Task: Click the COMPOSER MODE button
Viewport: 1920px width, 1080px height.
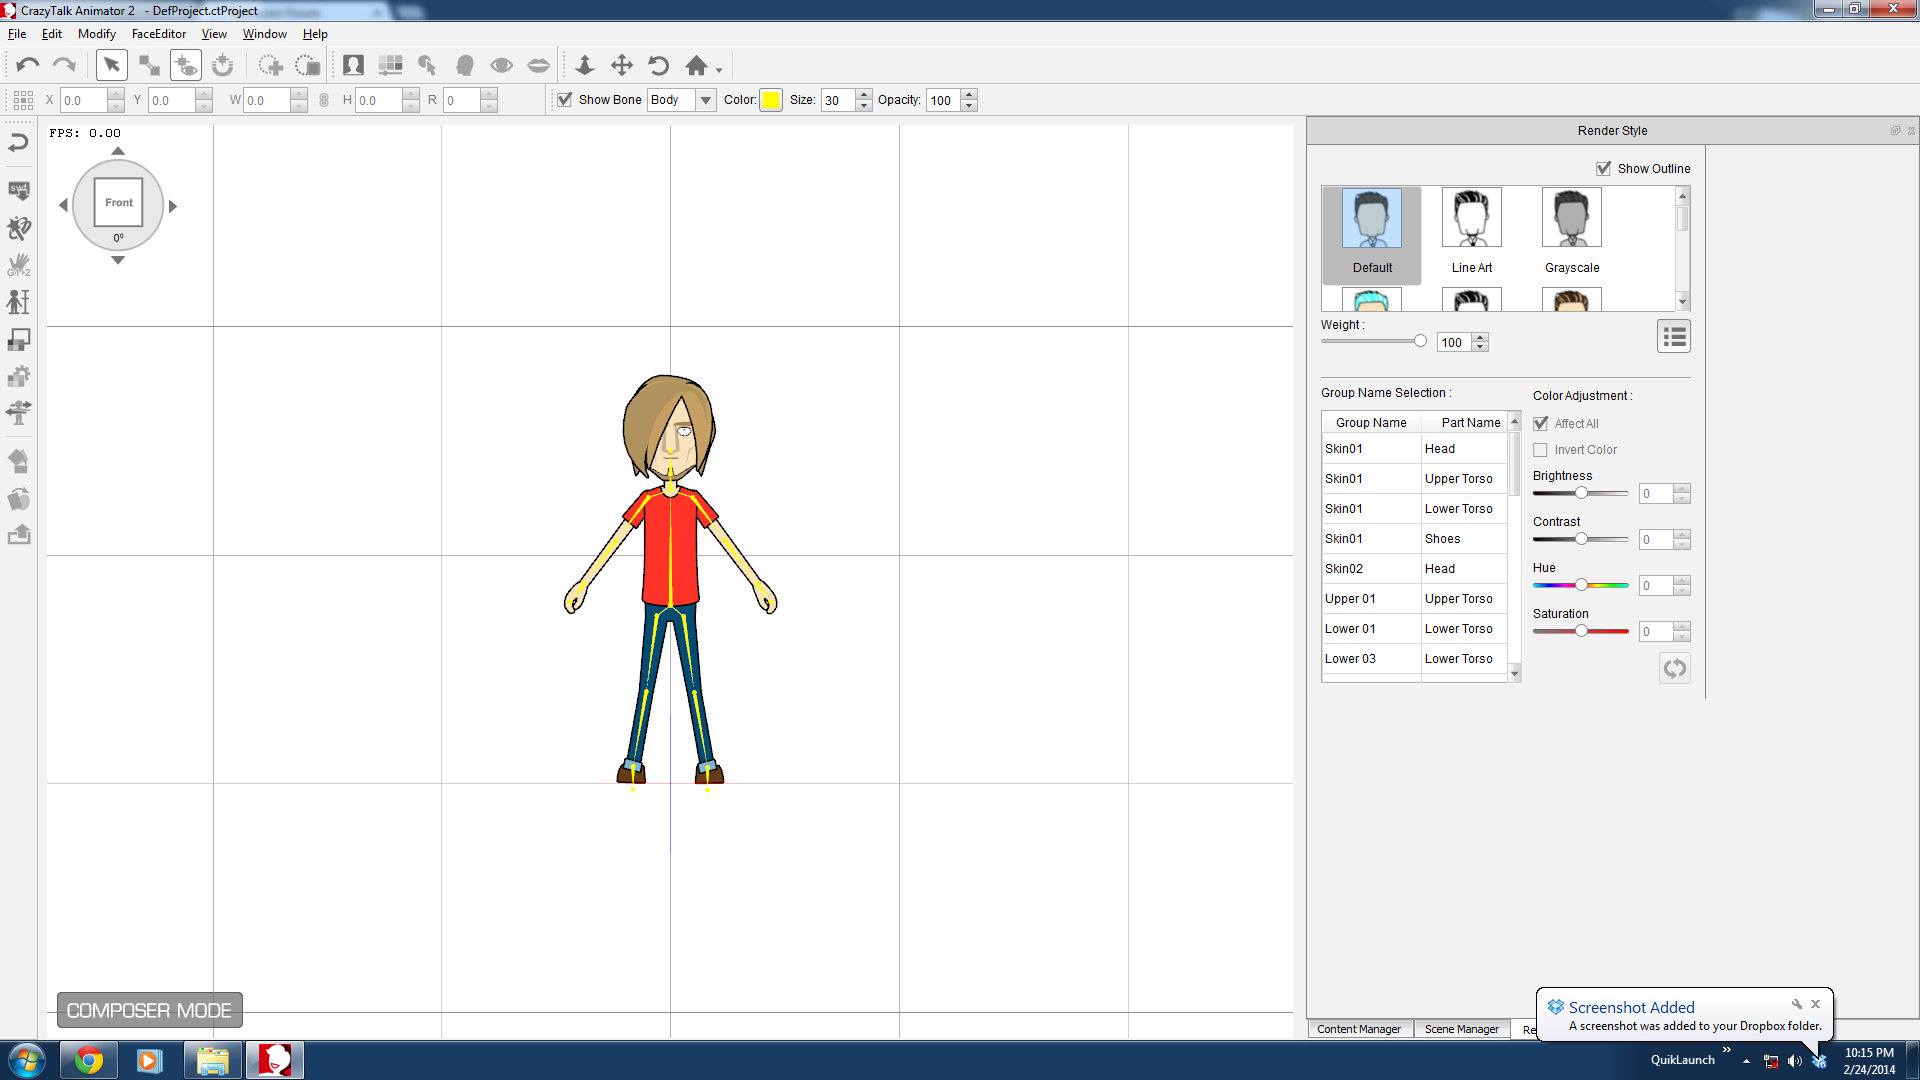Action: (x=149, y=1010)
